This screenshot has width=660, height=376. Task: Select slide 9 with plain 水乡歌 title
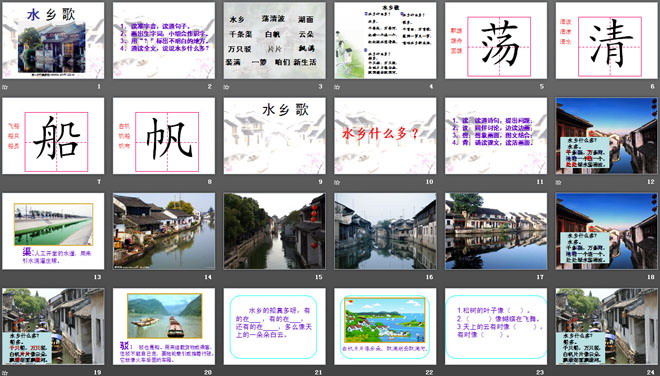point(274,136)
